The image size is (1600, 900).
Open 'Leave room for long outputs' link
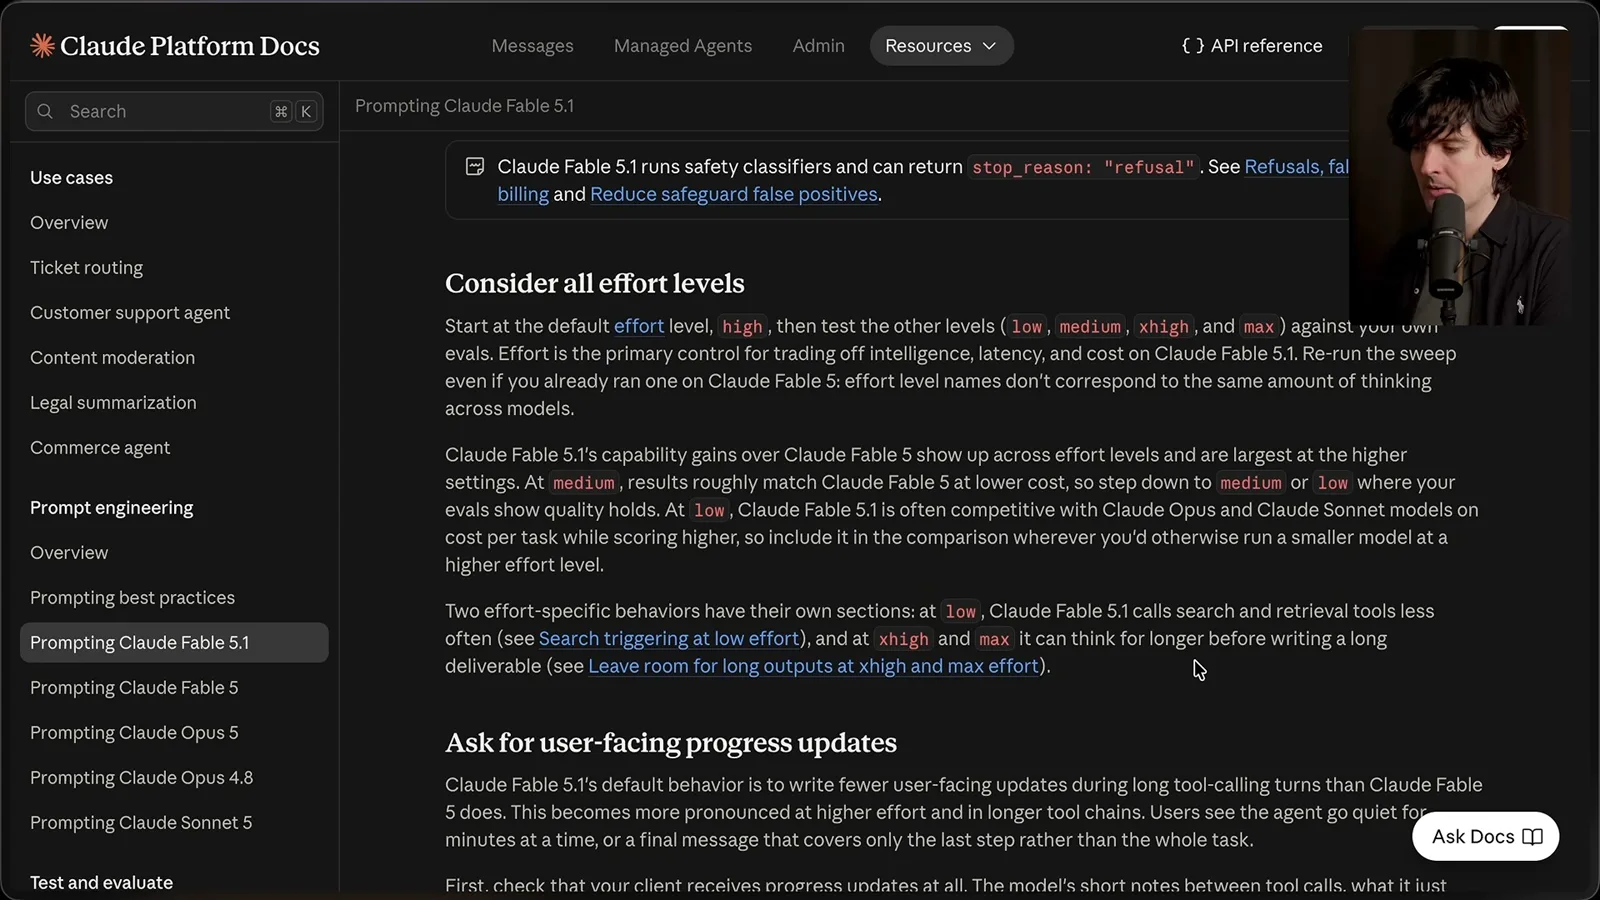pos(813,666)
